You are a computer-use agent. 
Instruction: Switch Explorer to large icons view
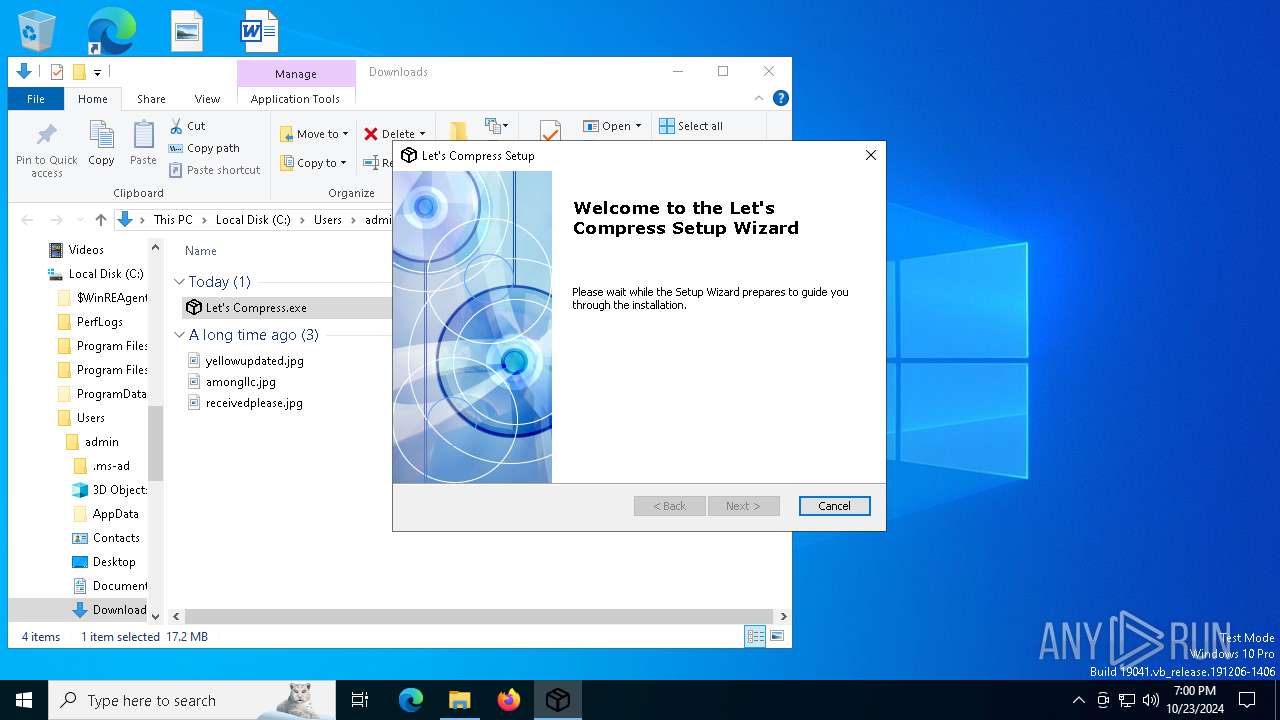coord(777,636)
